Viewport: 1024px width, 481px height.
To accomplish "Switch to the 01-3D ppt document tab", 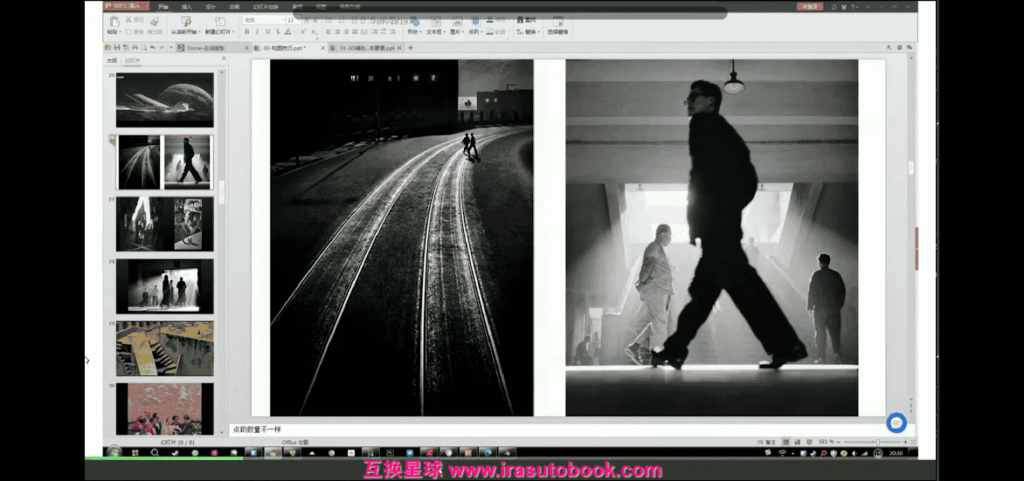I will pos(367,48).
